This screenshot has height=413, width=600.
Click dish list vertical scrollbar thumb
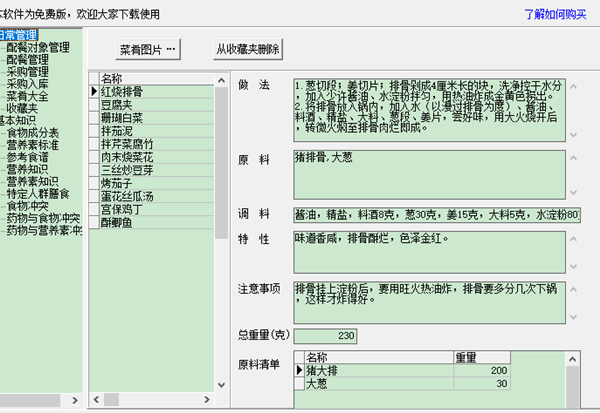(x=221, y=163)
